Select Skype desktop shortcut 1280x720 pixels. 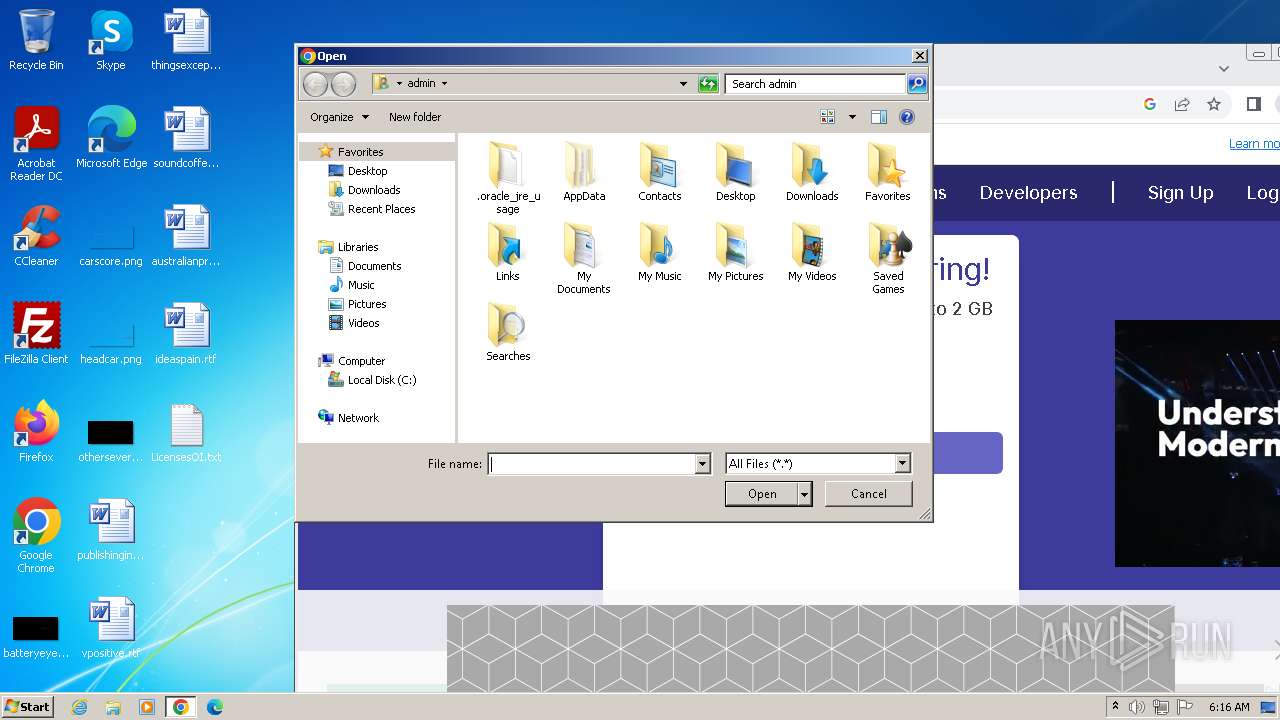111,40
